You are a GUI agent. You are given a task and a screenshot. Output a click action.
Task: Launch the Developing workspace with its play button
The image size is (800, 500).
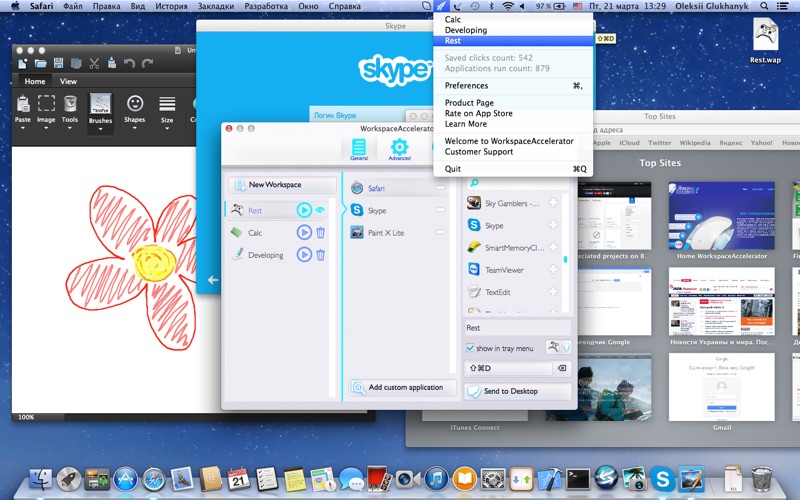pyautogui.click(x=304, y=255)
